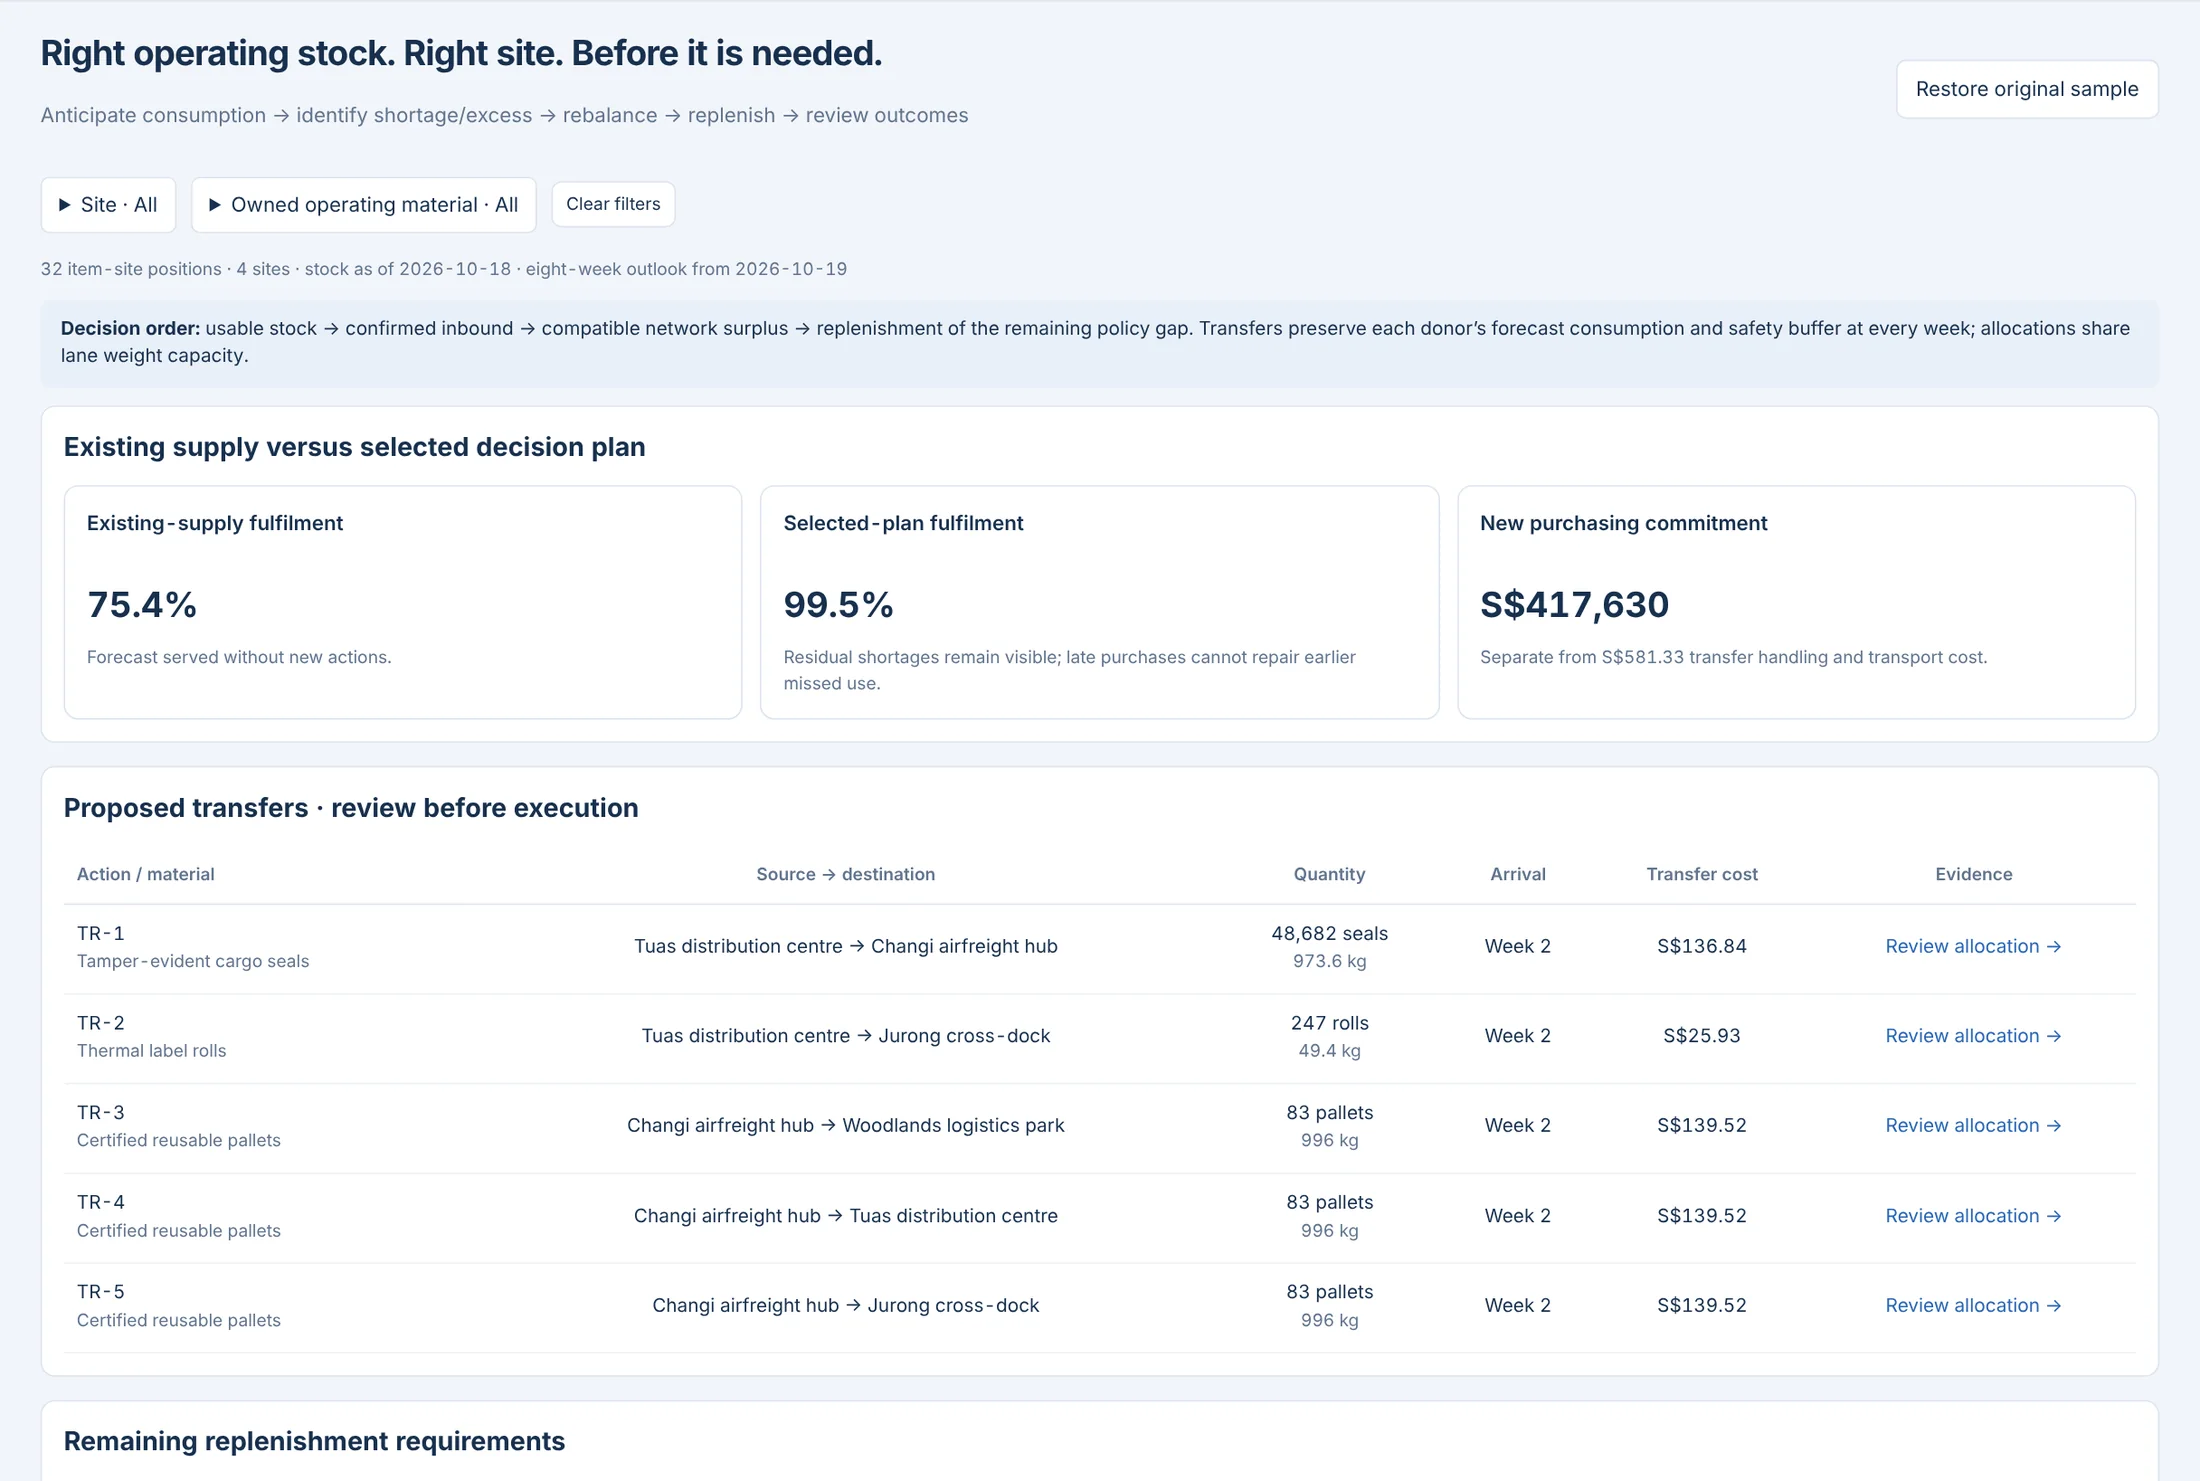Click the 'Evidence' column header

tap(1973, 874)
